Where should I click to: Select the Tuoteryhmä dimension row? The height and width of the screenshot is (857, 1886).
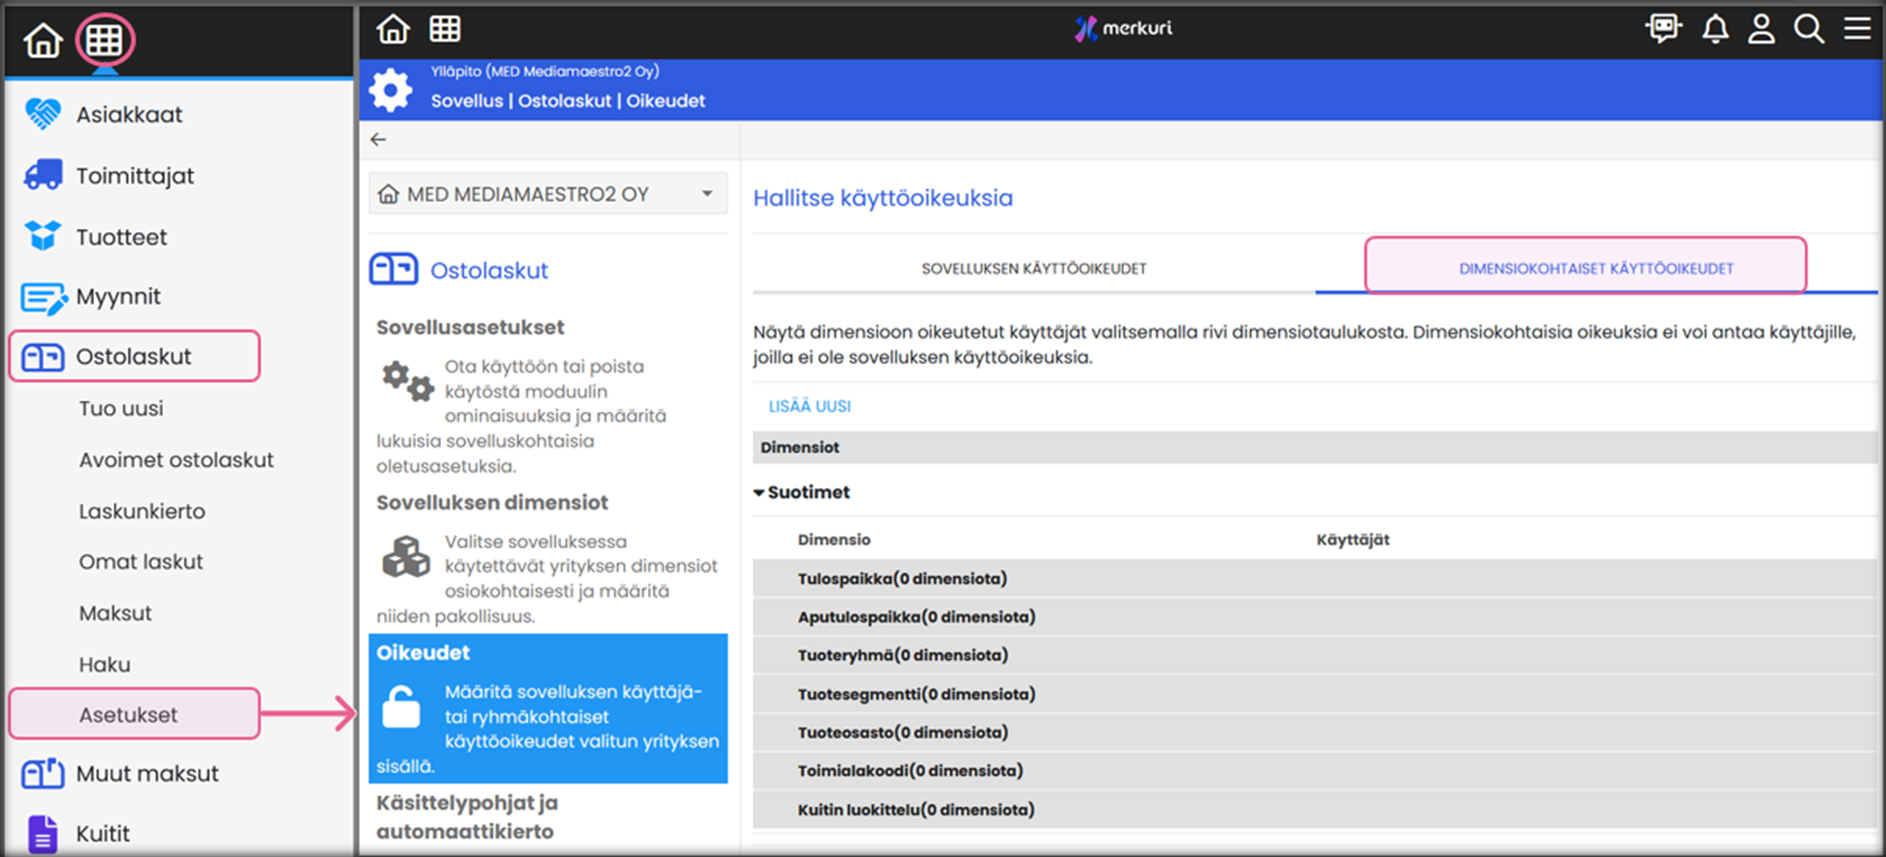click(902, 655)
